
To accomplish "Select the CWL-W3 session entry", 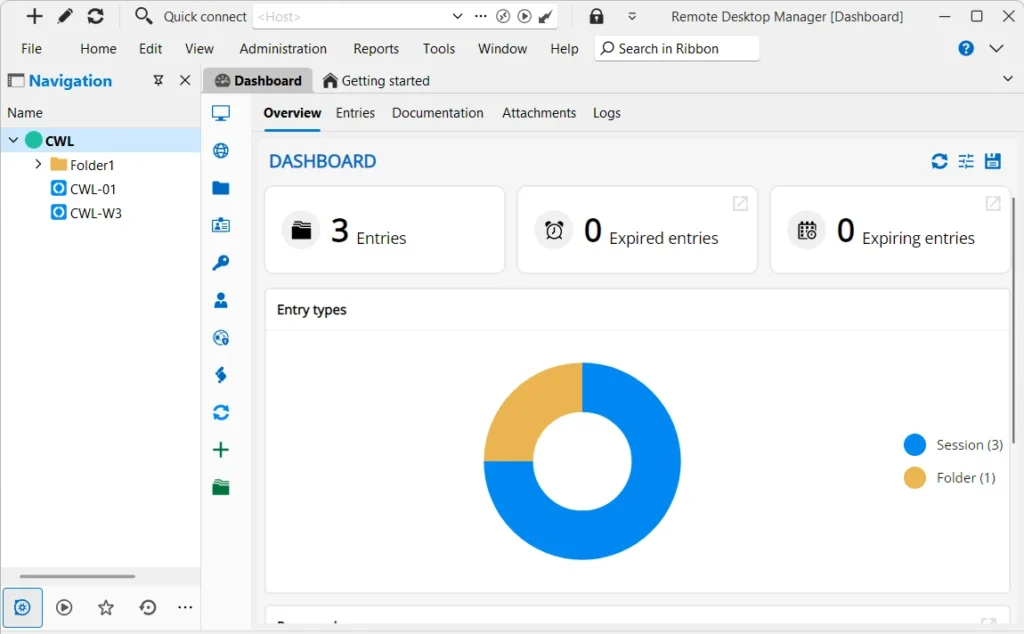I will click(x=95, y=213).
